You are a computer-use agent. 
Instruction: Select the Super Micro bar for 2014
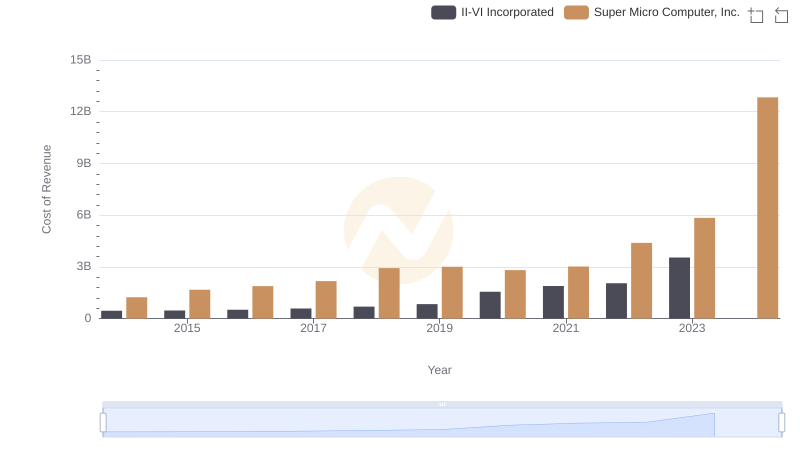[x=137, y=308]
